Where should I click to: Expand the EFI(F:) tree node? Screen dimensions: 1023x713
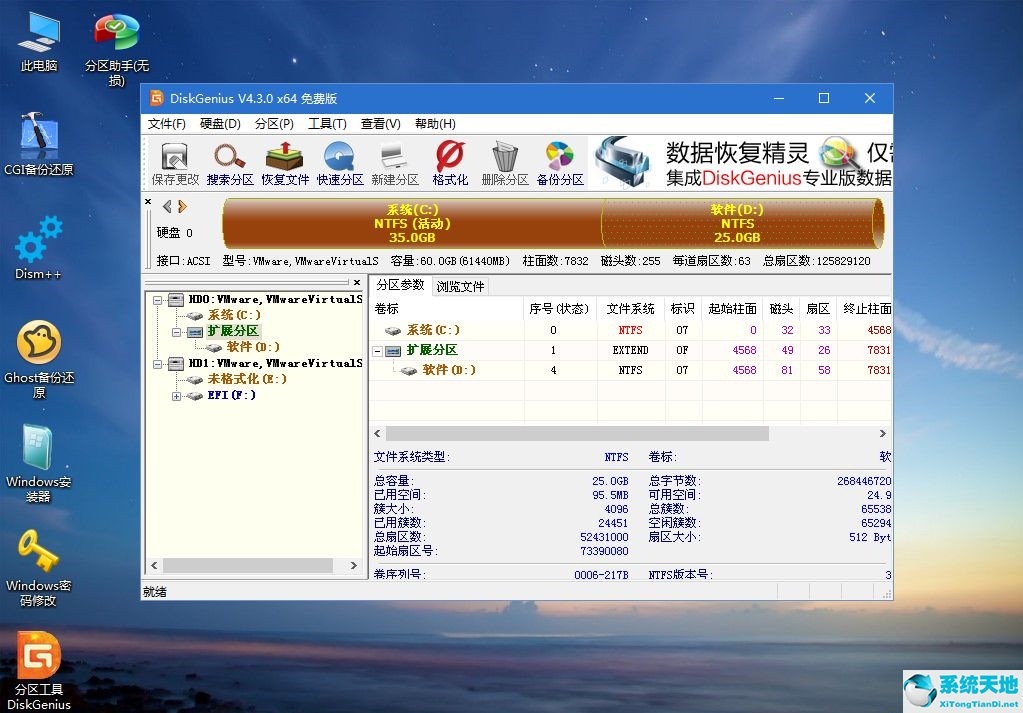174,395
